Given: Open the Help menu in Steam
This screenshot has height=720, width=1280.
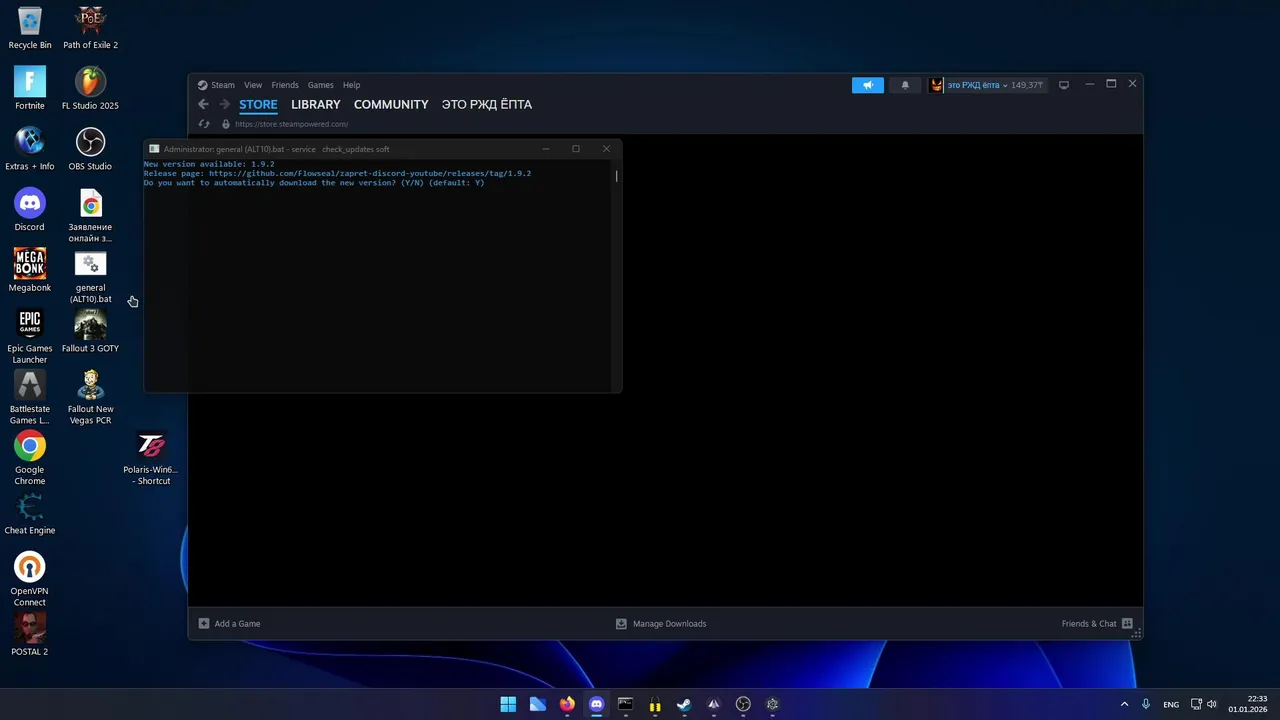Looking at the screenshot, I should click(x=351, y=85).
